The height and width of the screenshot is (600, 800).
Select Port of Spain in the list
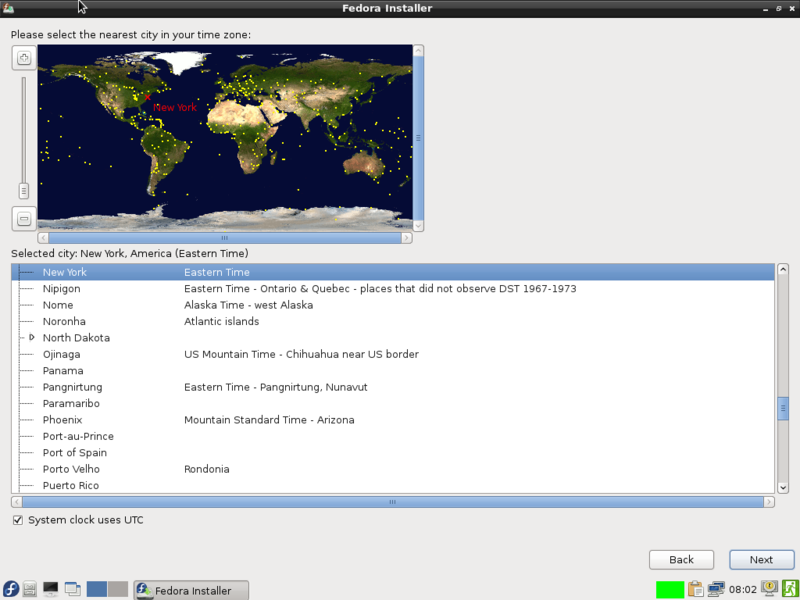click(392, 453)
